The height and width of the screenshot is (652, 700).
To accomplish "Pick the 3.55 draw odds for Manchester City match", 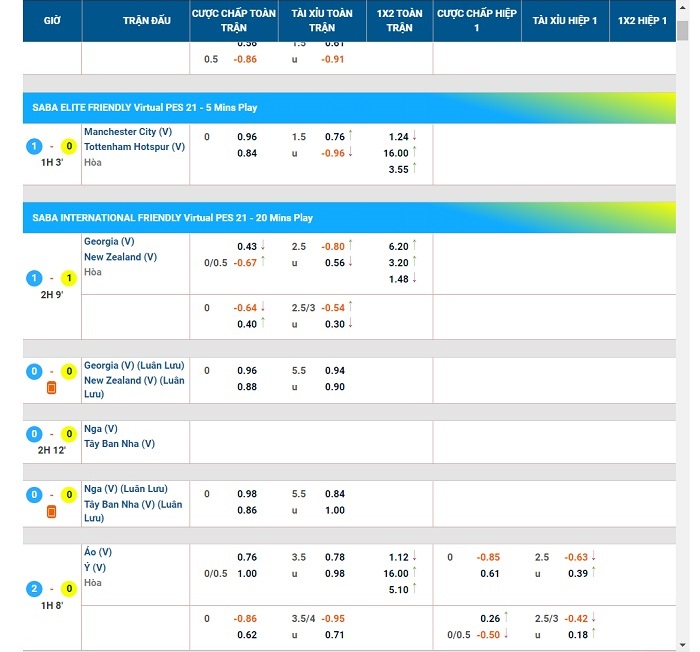I will (x=396, y=169).
